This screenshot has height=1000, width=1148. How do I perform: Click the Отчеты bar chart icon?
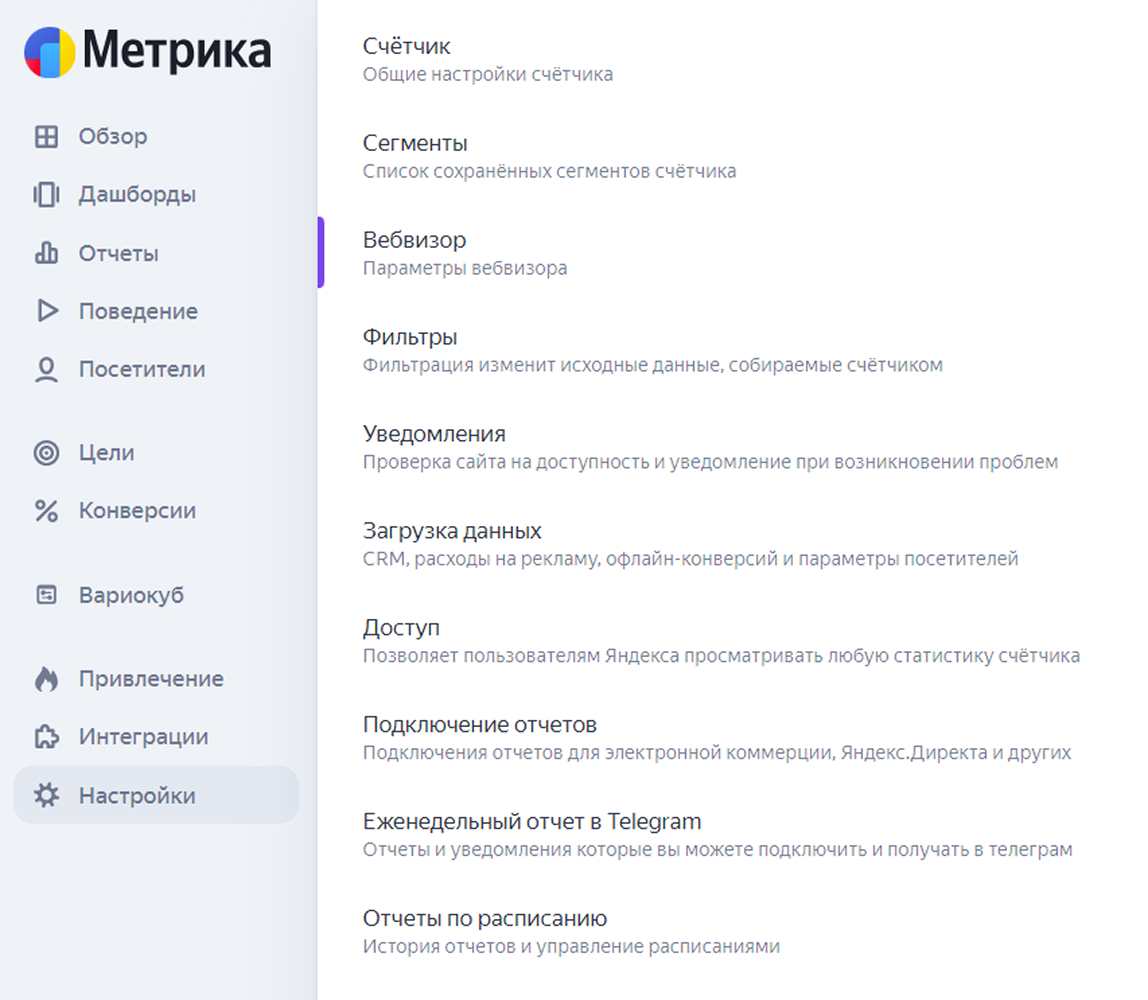point(46,253)
